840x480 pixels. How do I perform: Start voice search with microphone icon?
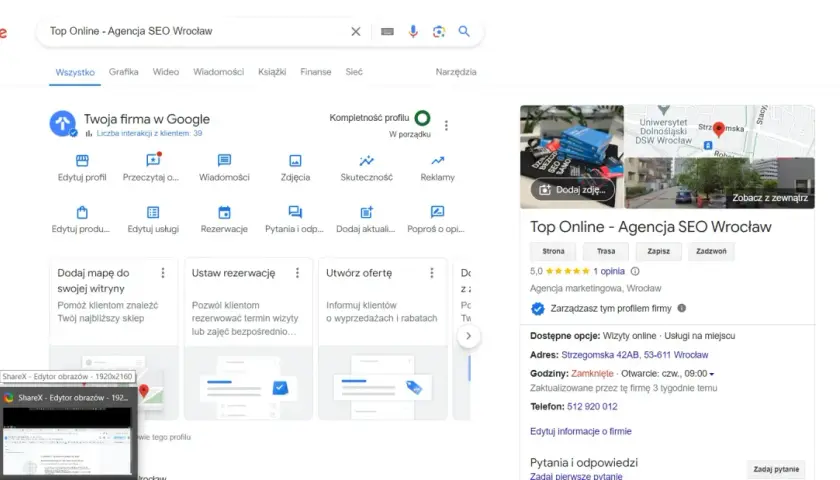413,32
